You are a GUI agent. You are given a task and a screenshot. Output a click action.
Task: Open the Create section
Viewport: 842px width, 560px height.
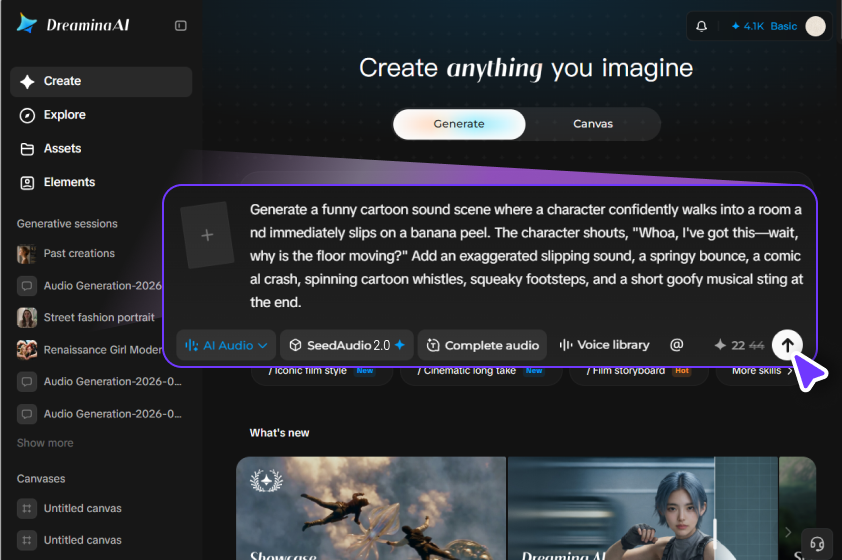point(101,82)
